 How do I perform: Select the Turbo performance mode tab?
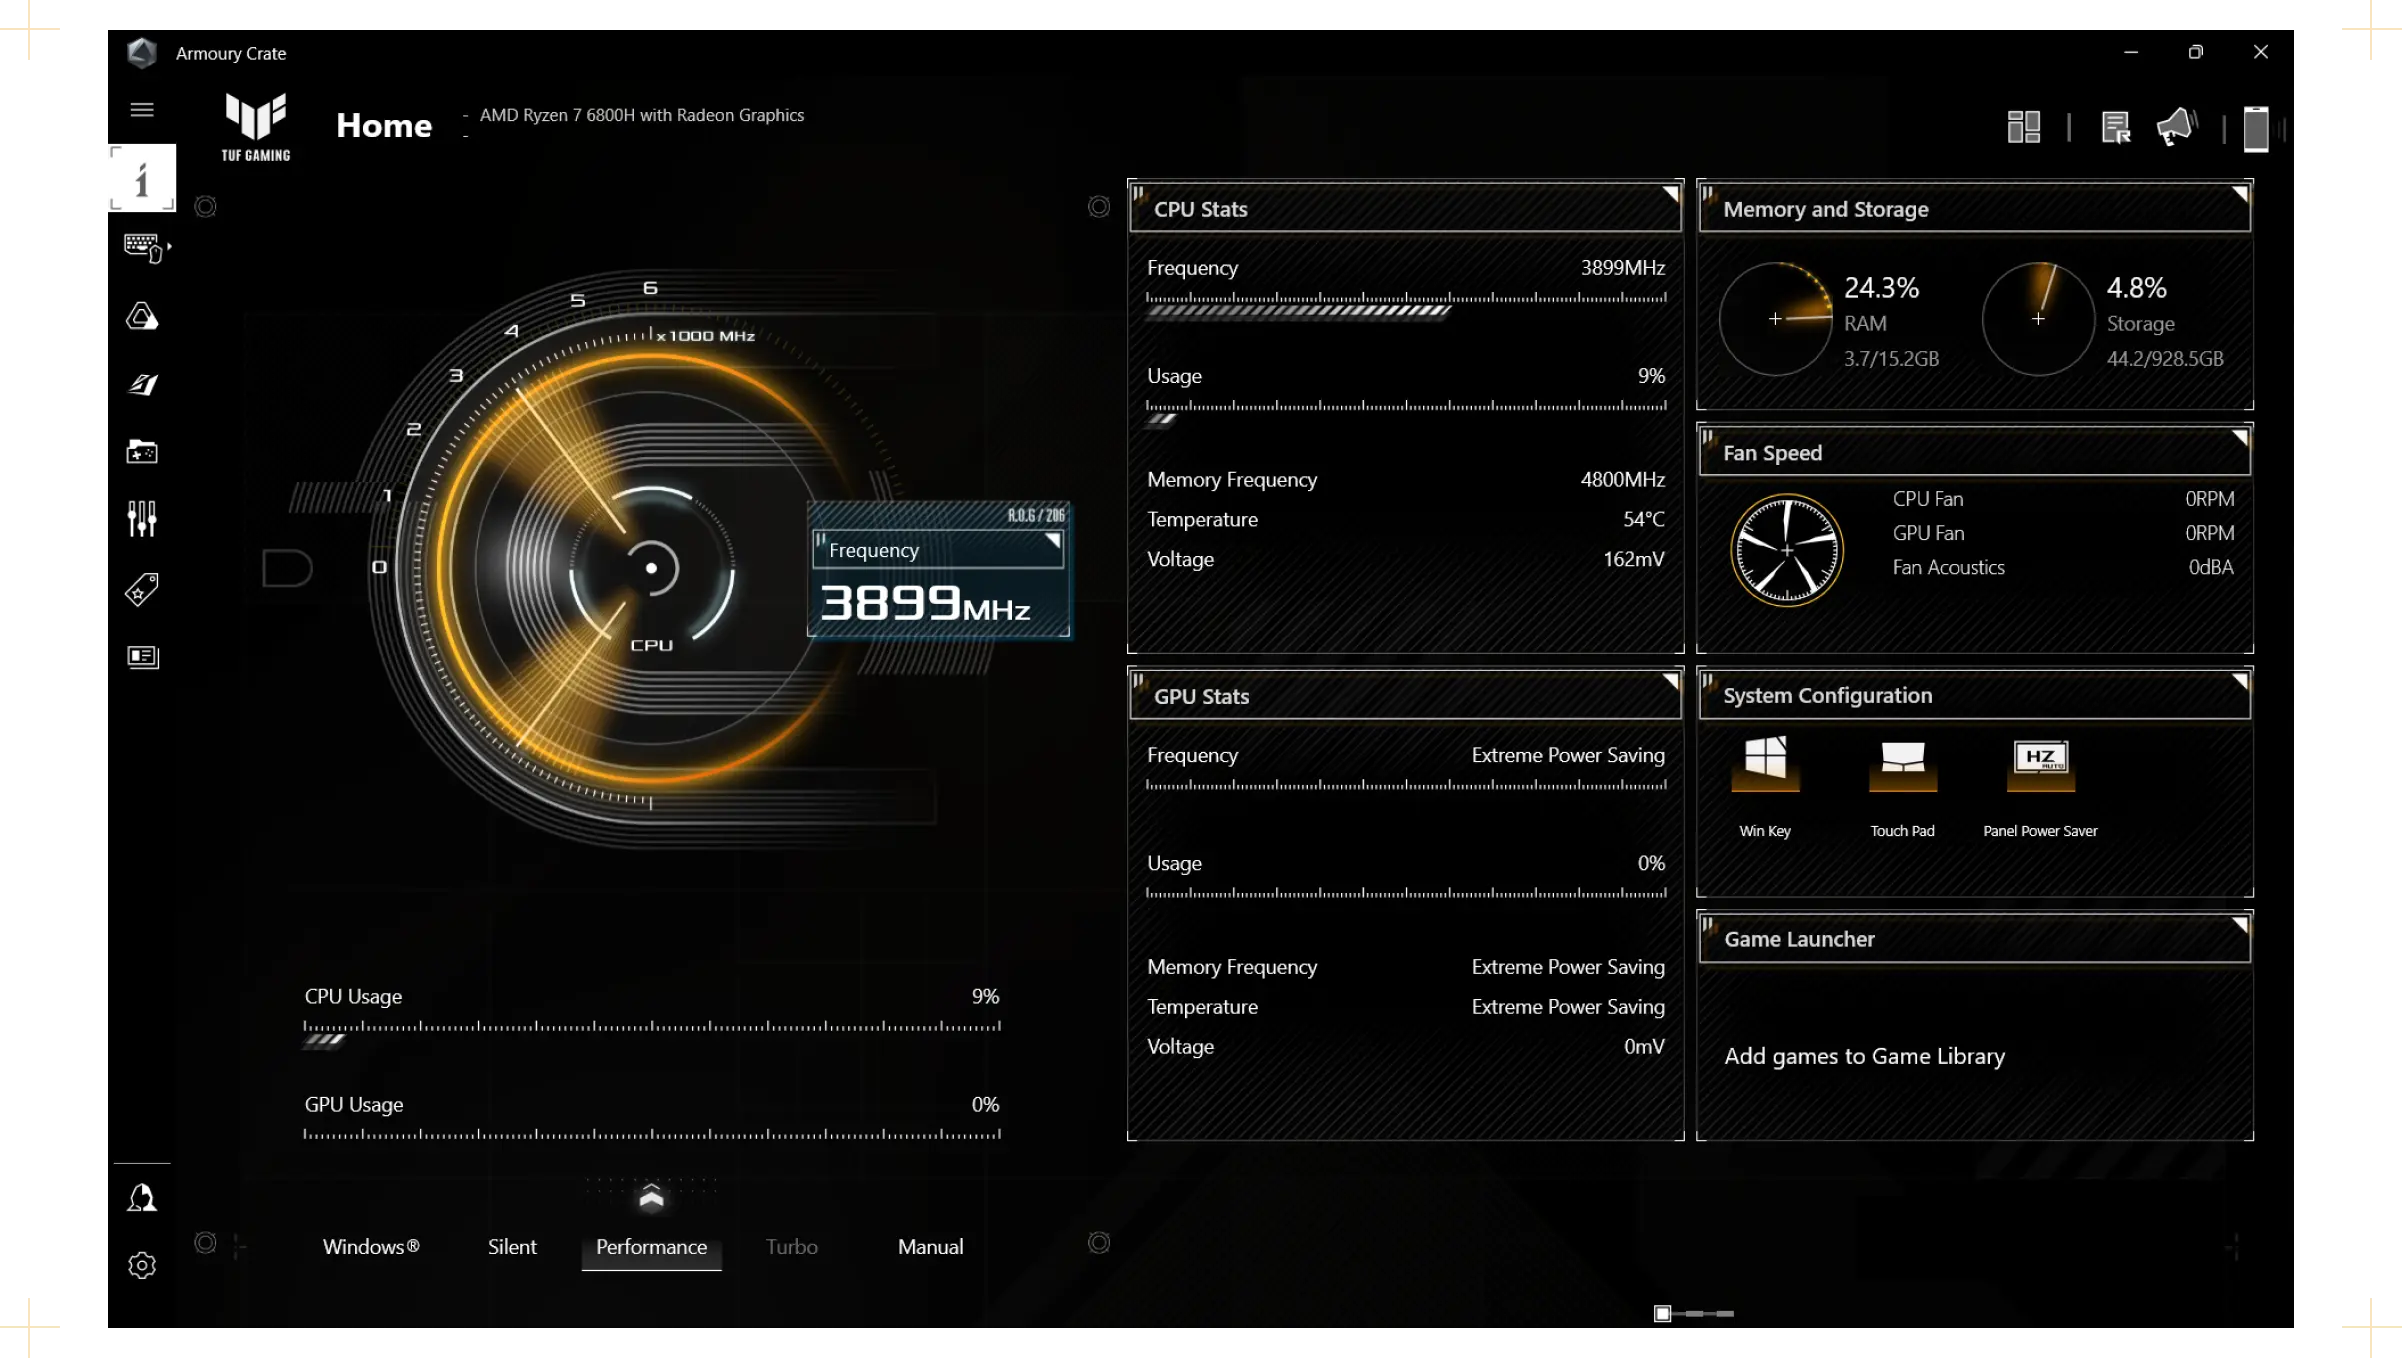click(x=790, y=1246)
